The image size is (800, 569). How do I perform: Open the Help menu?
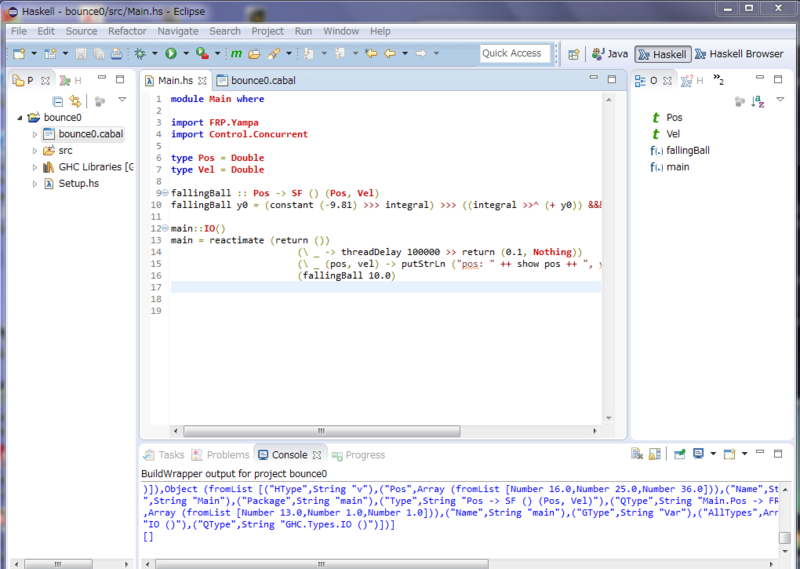tap(380, 31)
